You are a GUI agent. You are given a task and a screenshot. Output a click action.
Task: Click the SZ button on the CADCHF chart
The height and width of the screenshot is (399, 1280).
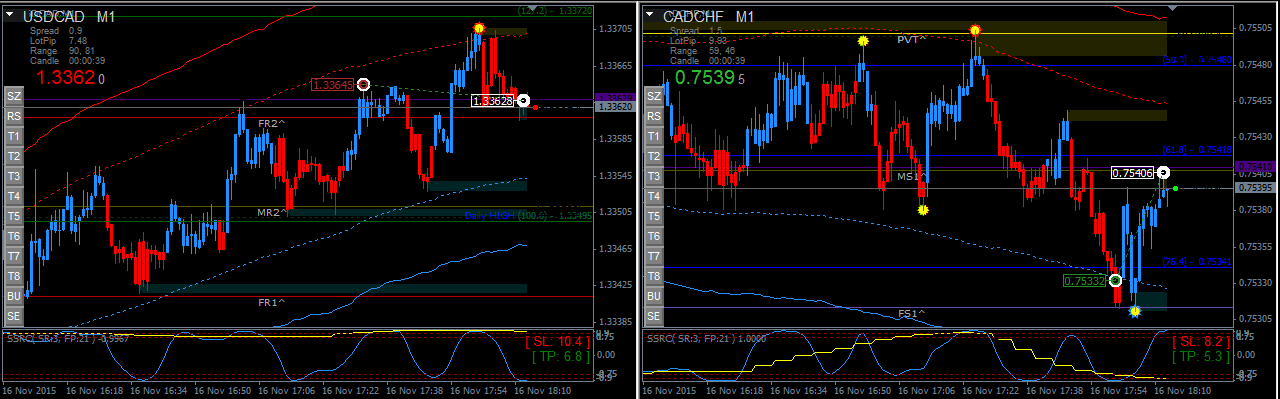(x=654, y=96)
